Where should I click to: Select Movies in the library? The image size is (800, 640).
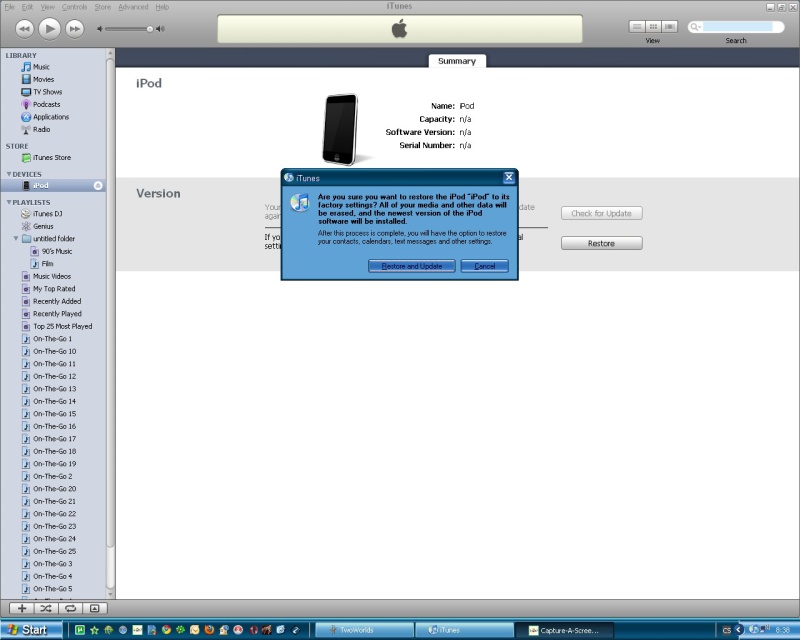43,79
